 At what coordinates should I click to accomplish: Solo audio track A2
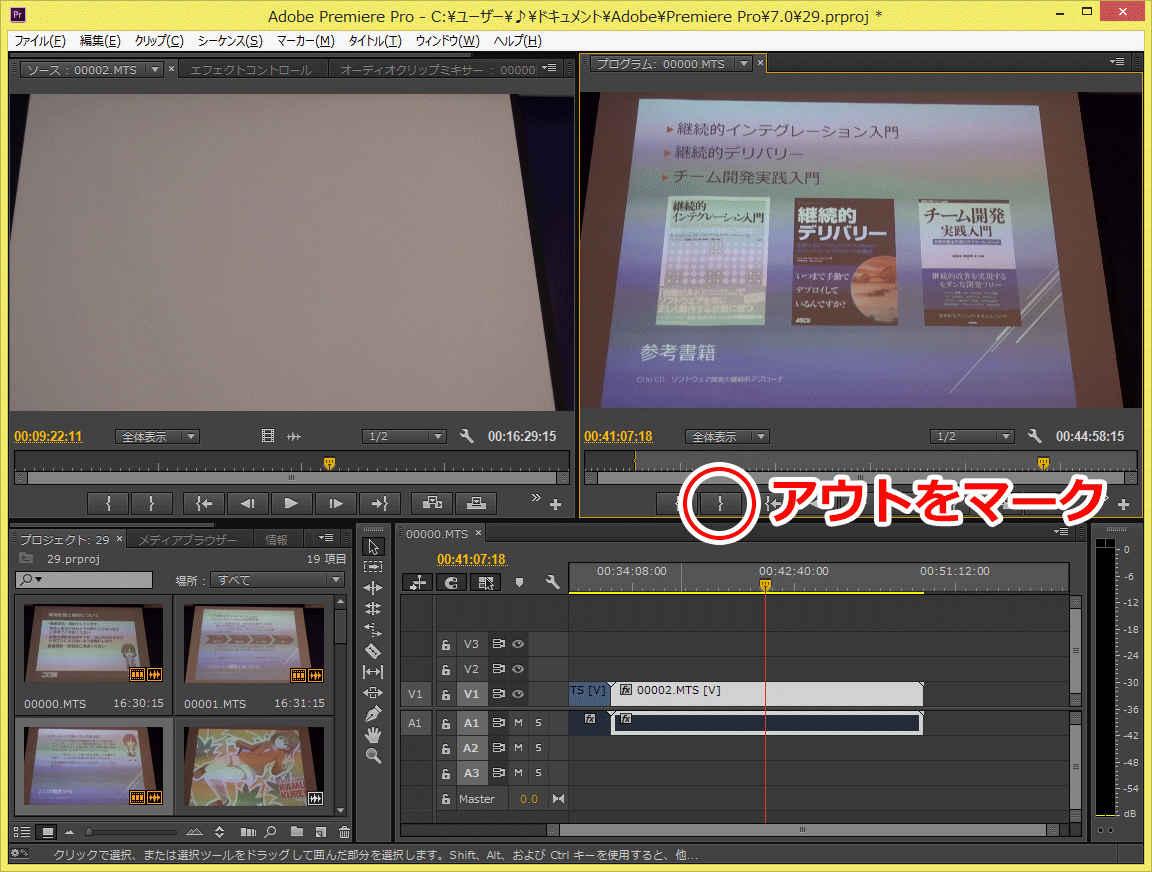pos(537,748)
